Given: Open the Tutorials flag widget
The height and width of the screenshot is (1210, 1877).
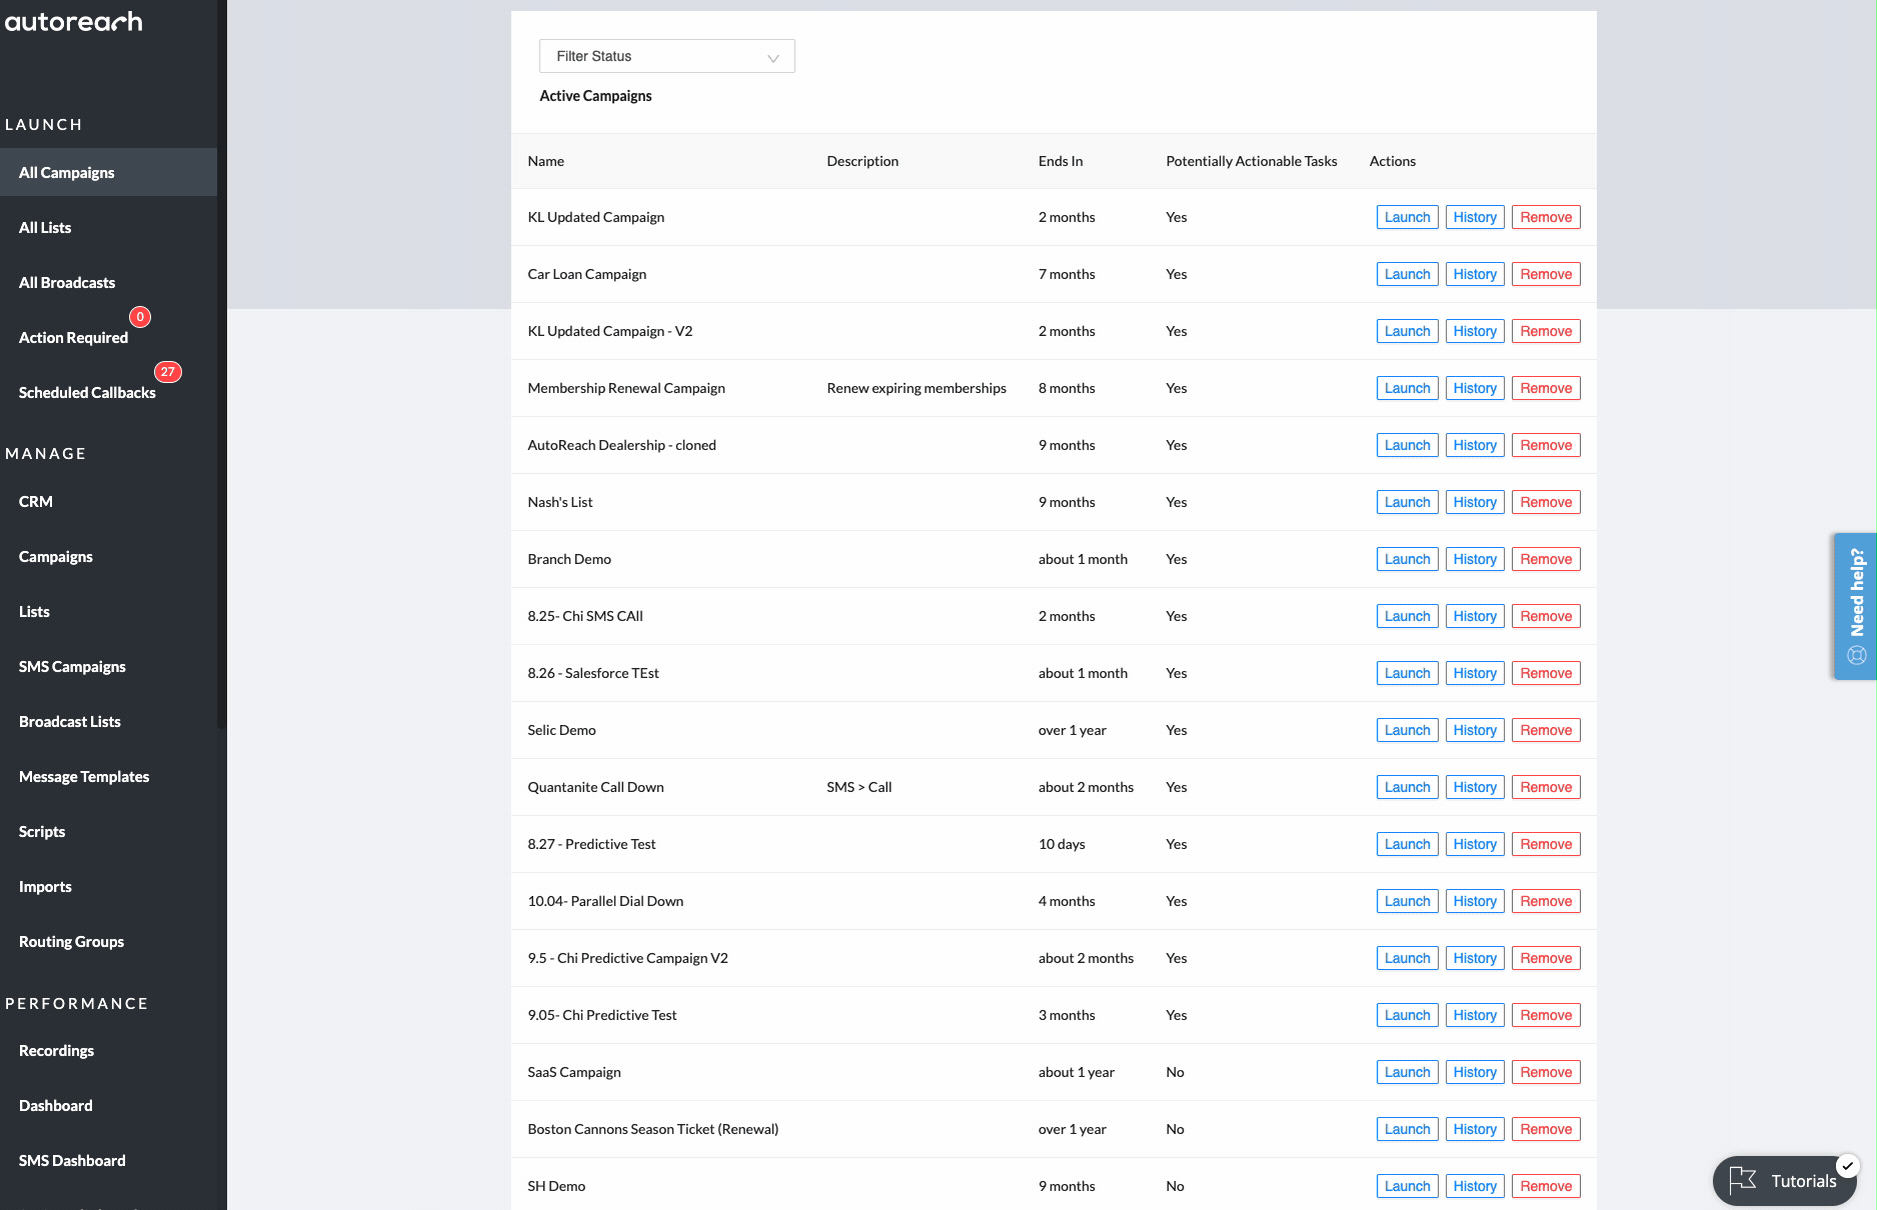Looking at the screenshot, I should tap(1785, 1180).
